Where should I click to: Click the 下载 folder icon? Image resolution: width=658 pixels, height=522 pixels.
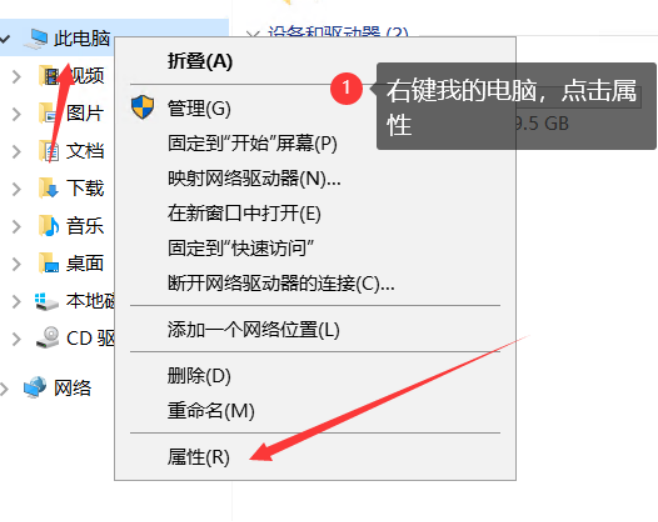point(49,188)
